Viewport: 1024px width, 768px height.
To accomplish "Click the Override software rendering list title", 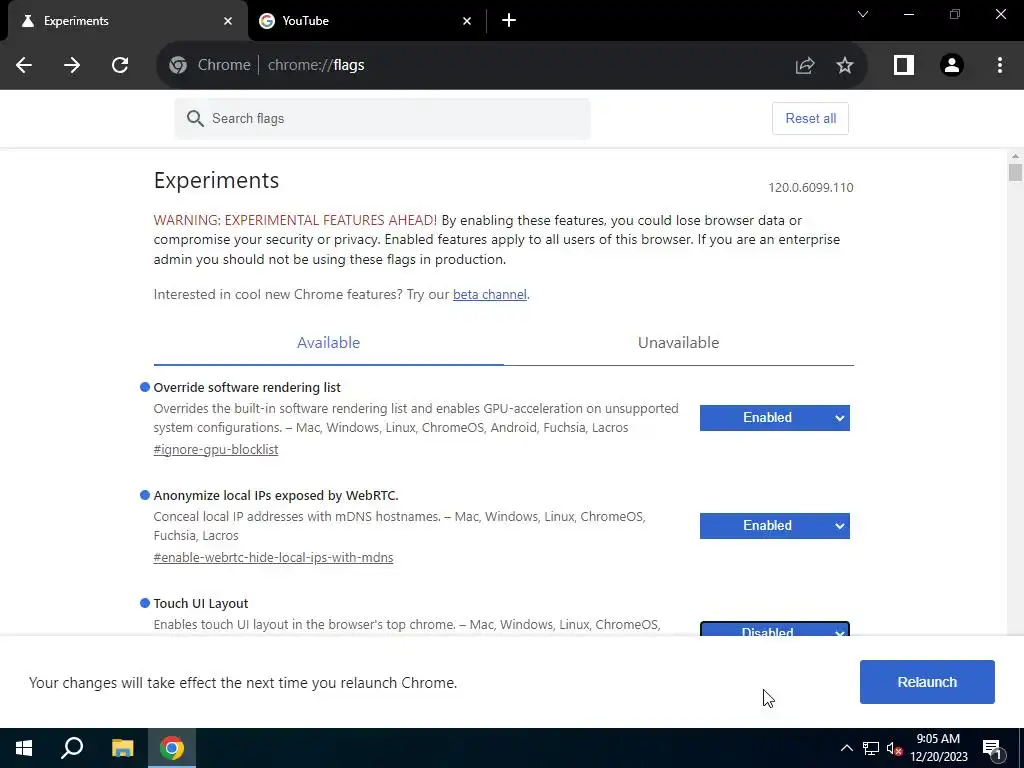I will (247, 387).
